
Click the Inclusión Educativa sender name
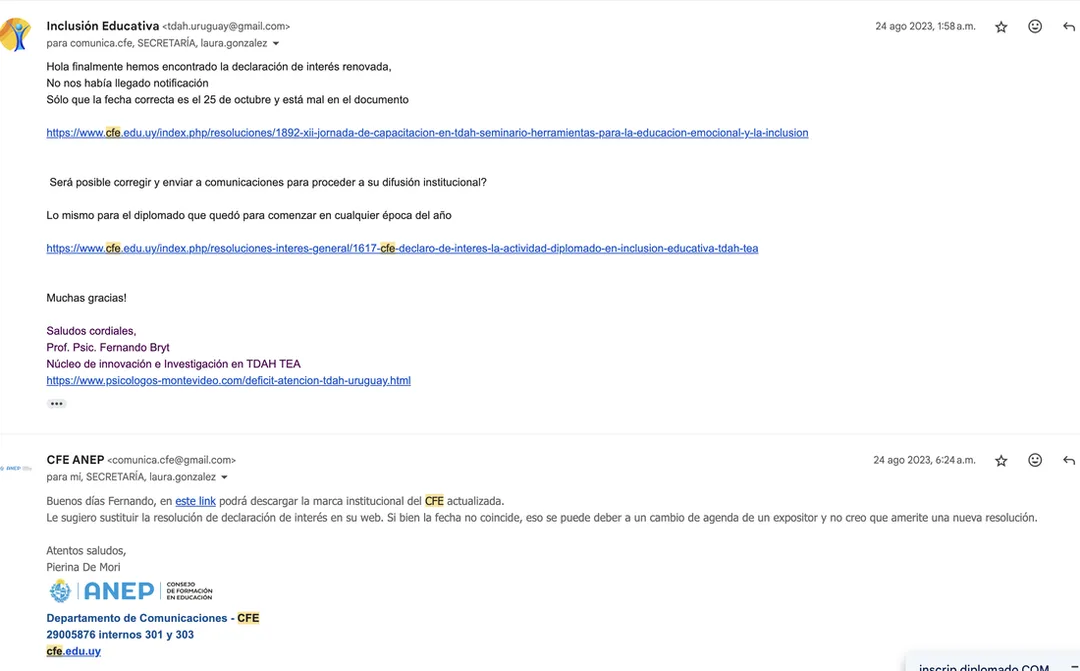[x=103, y=26]
